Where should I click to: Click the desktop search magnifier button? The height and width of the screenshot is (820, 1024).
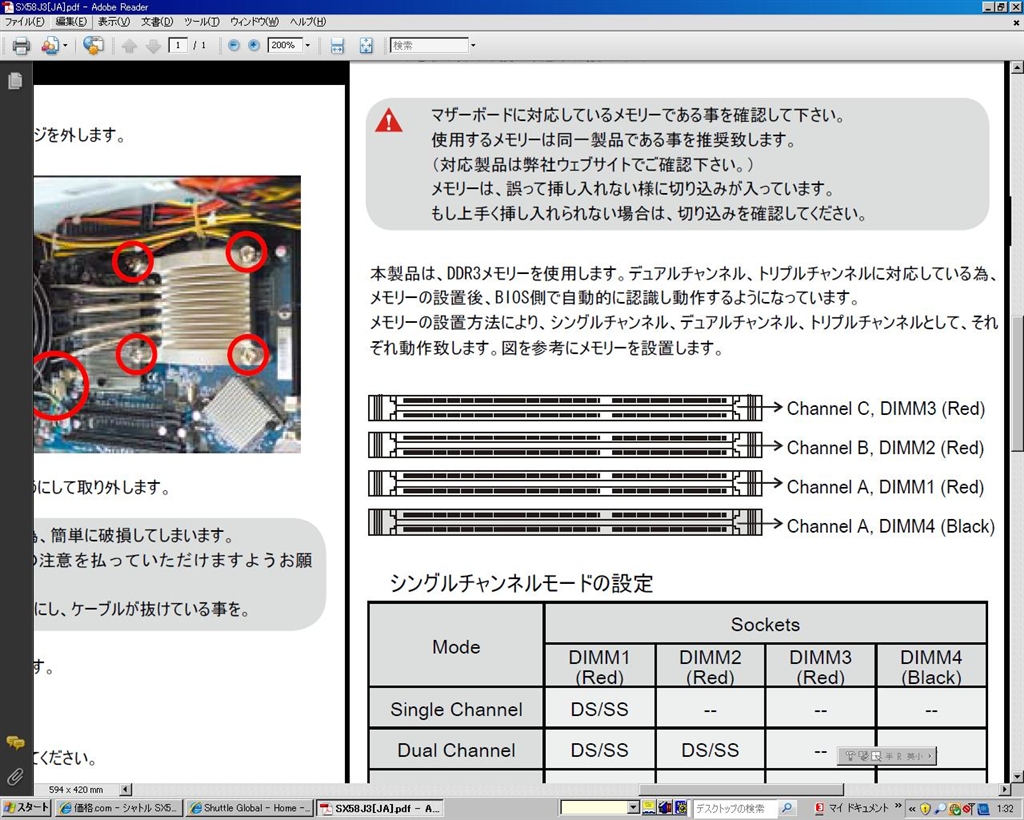[787, 808]
